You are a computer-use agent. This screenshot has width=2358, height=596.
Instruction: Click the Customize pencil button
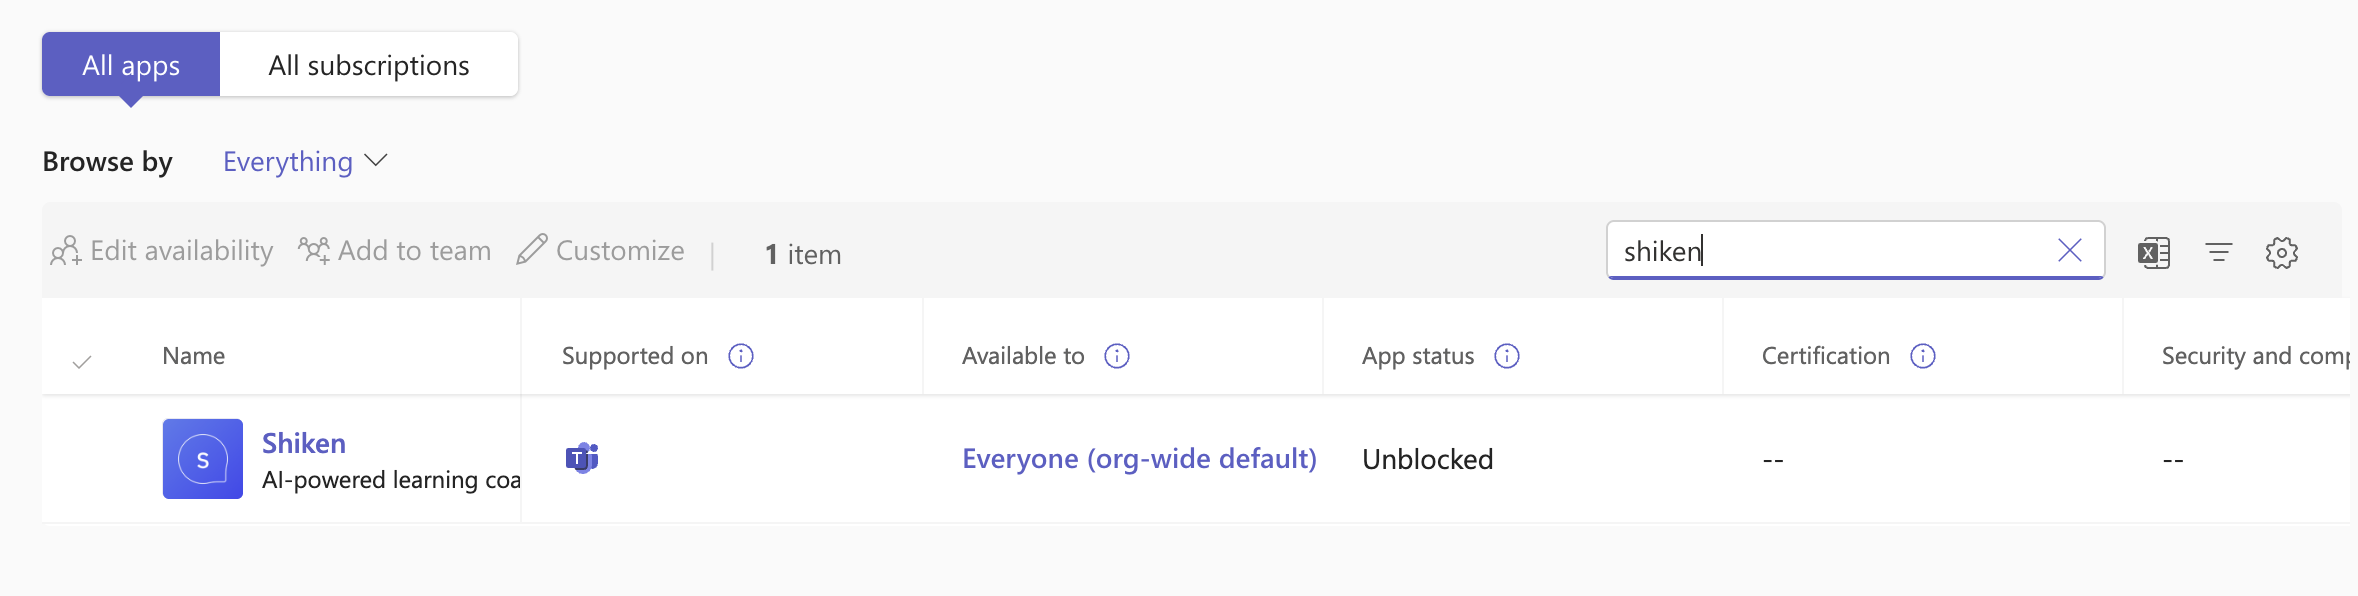tap(601, 251)
